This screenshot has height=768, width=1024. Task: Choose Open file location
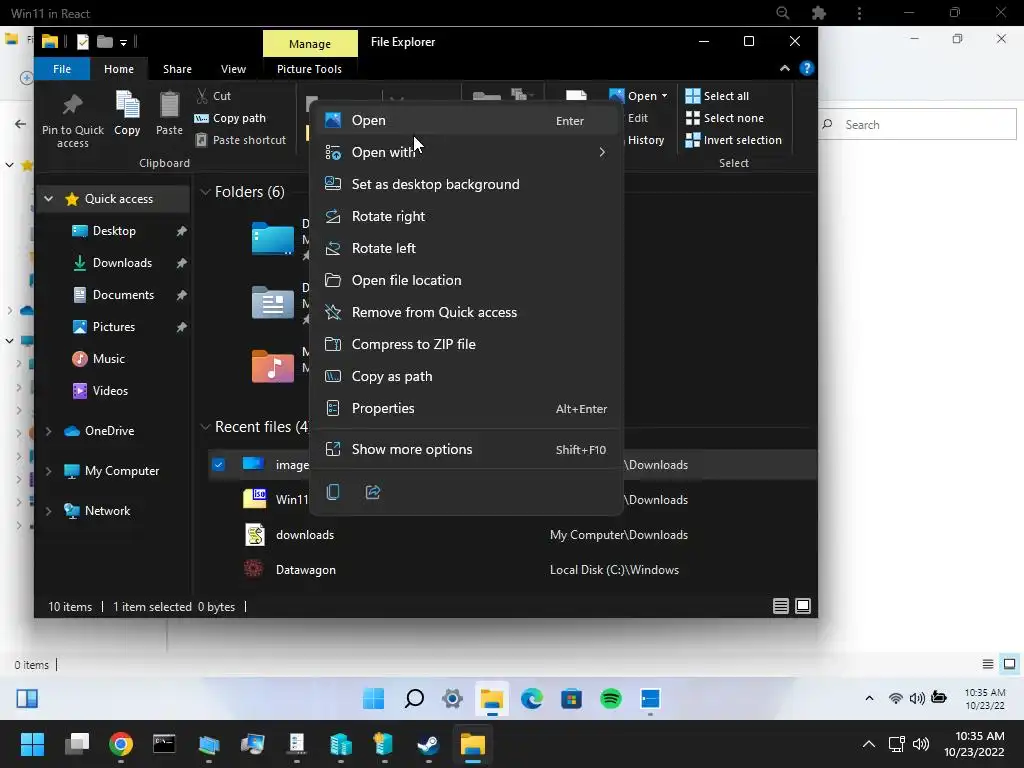point(466,280)
